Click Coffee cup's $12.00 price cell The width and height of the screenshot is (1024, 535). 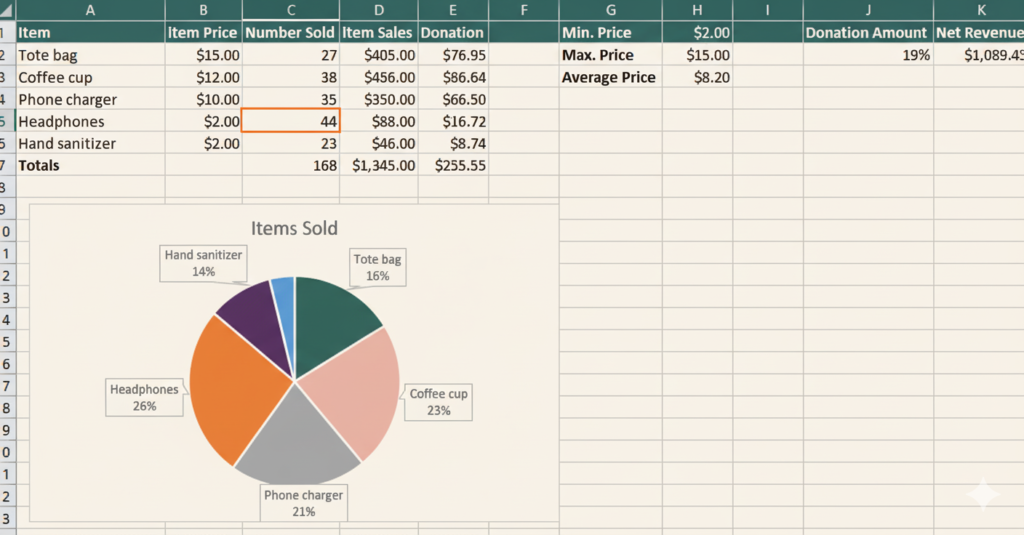(x=204, y=77)
